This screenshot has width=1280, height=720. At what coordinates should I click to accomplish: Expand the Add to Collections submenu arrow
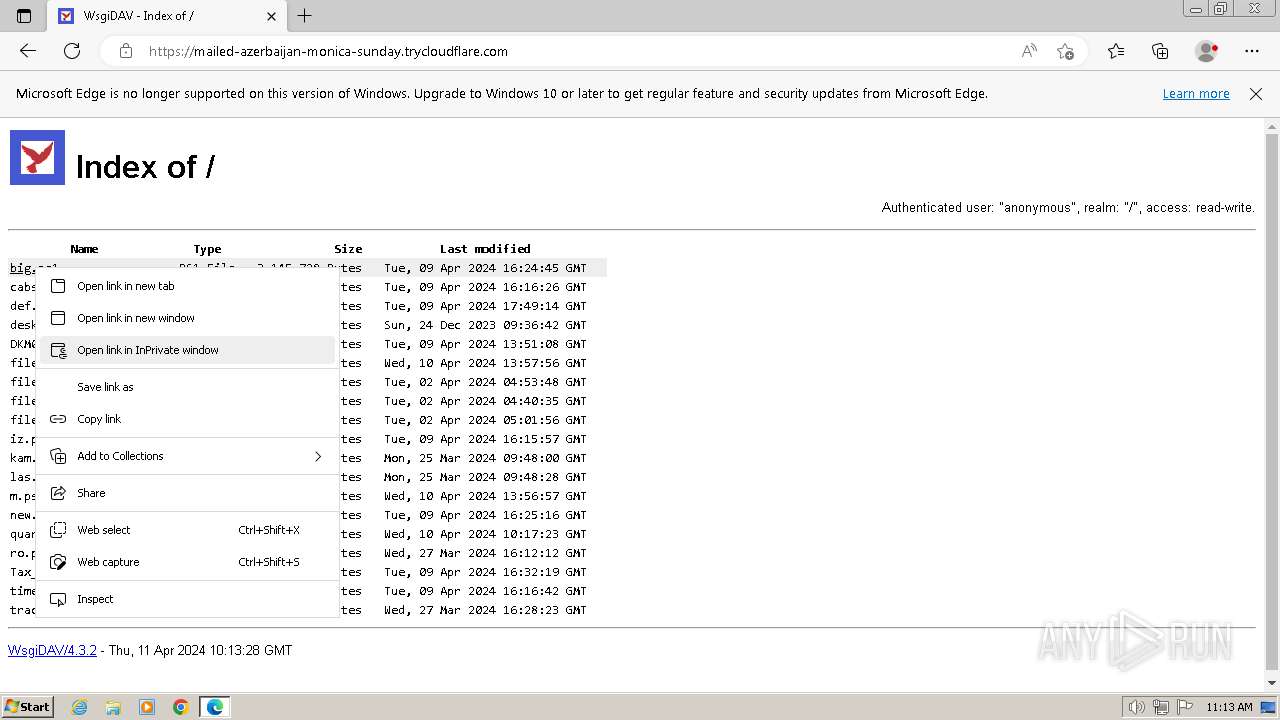[318, 456]
